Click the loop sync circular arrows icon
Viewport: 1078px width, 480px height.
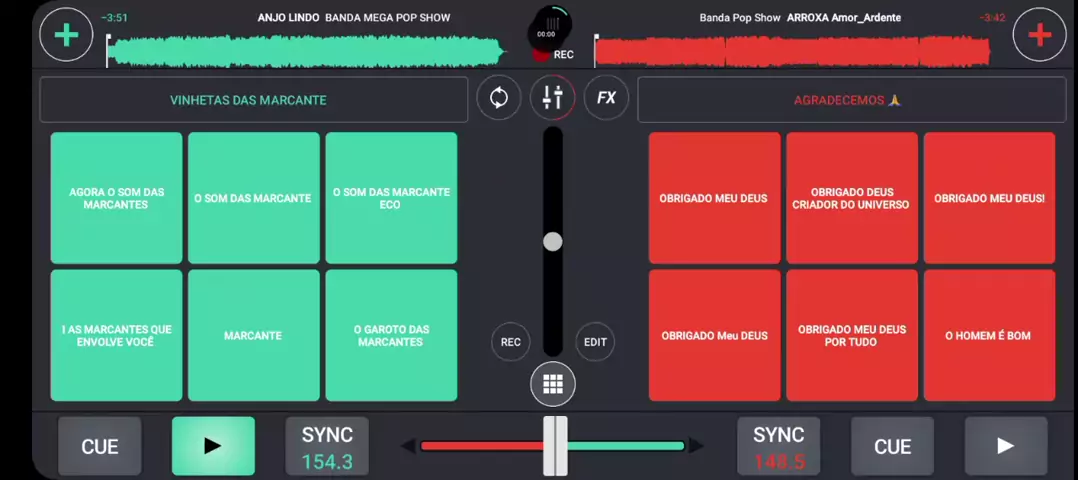[x=498, y=98]
